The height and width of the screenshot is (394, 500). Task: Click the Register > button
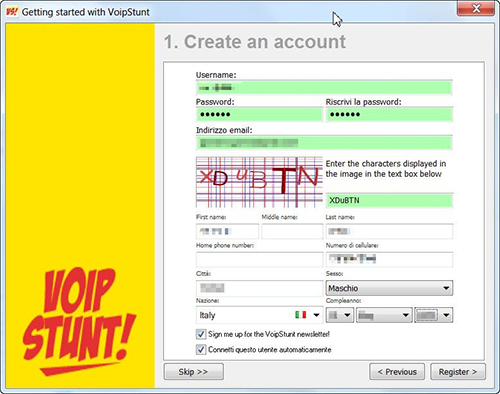coord(458,372)
